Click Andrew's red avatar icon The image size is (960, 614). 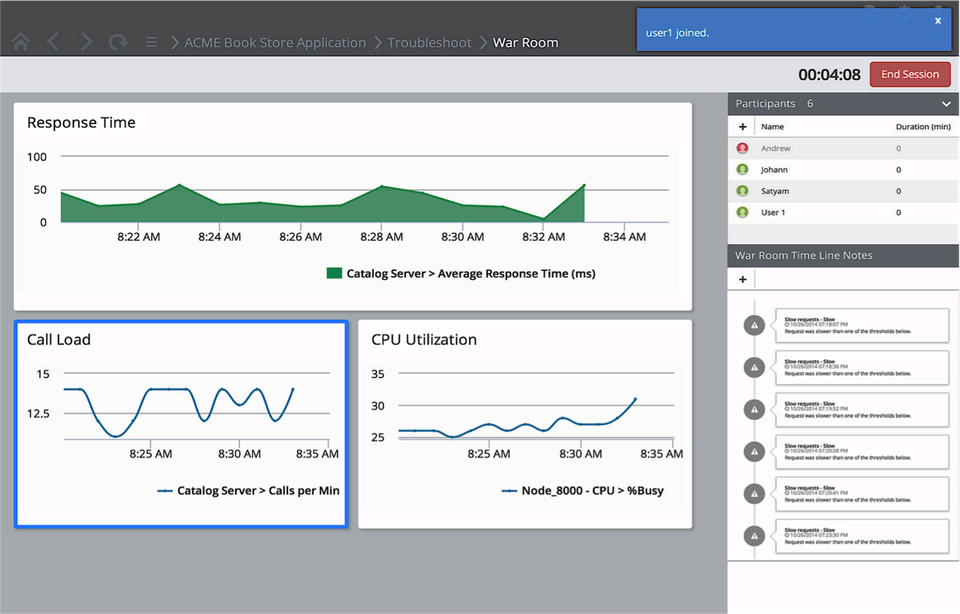coord(743,148)
